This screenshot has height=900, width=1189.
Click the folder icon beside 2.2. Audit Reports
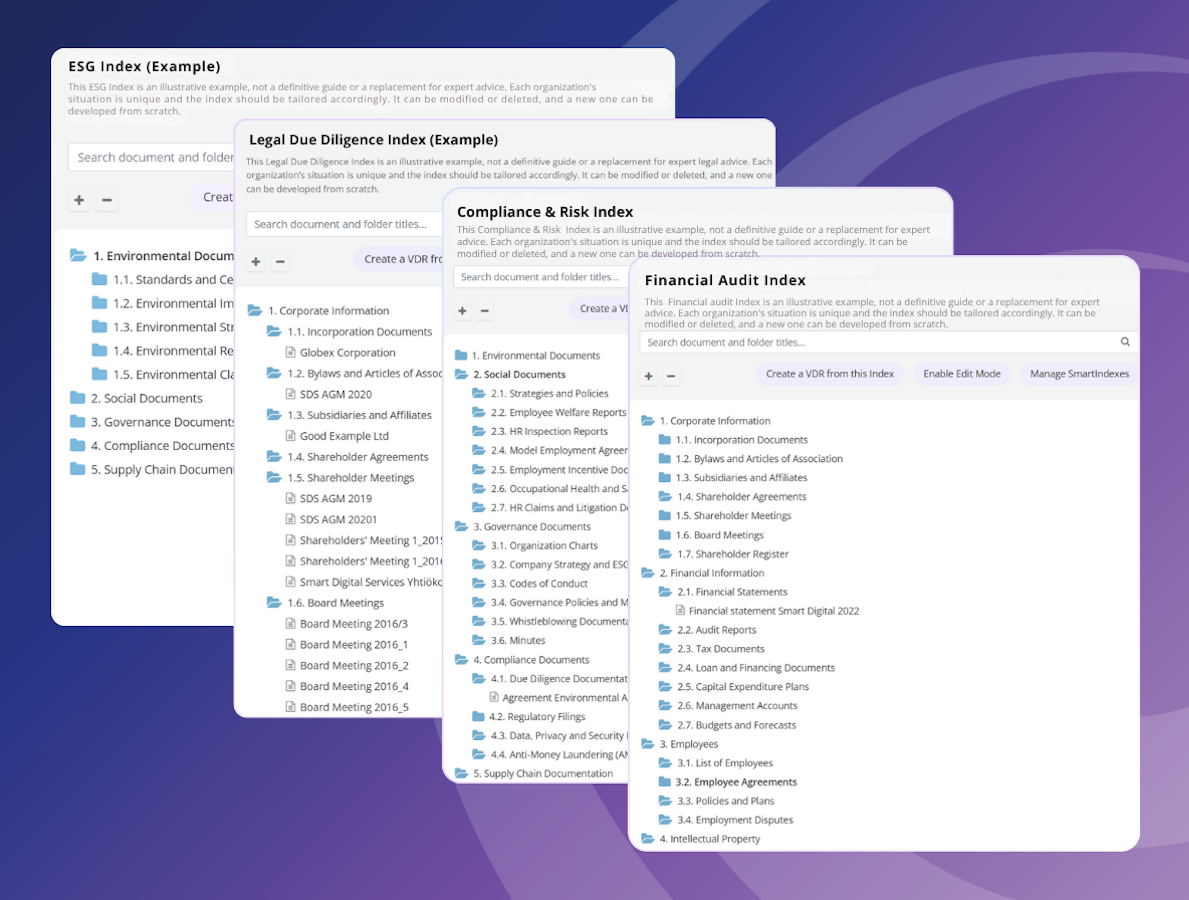click(665, 630)
